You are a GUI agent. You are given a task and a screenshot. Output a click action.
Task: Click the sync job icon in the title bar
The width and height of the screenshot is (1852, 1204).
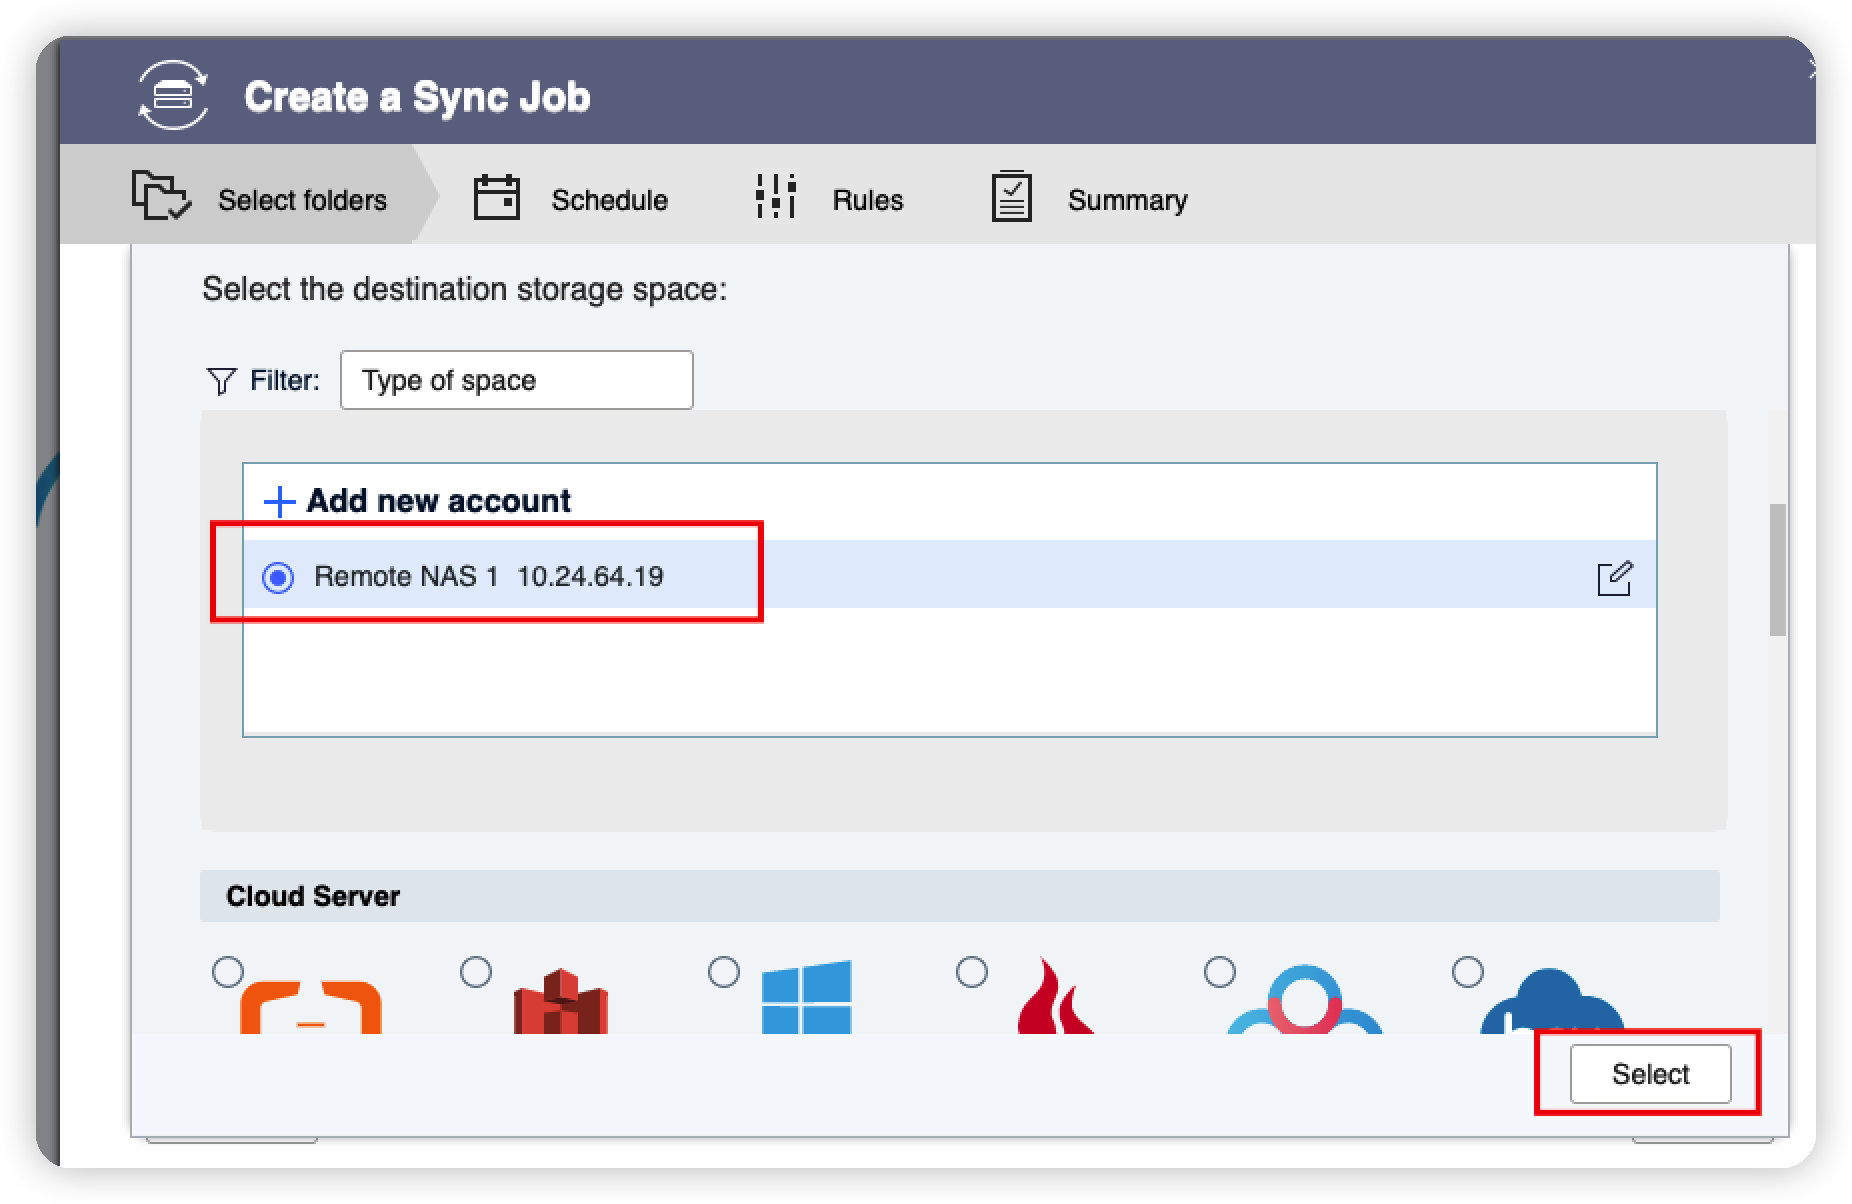click(x=173, y=95)
